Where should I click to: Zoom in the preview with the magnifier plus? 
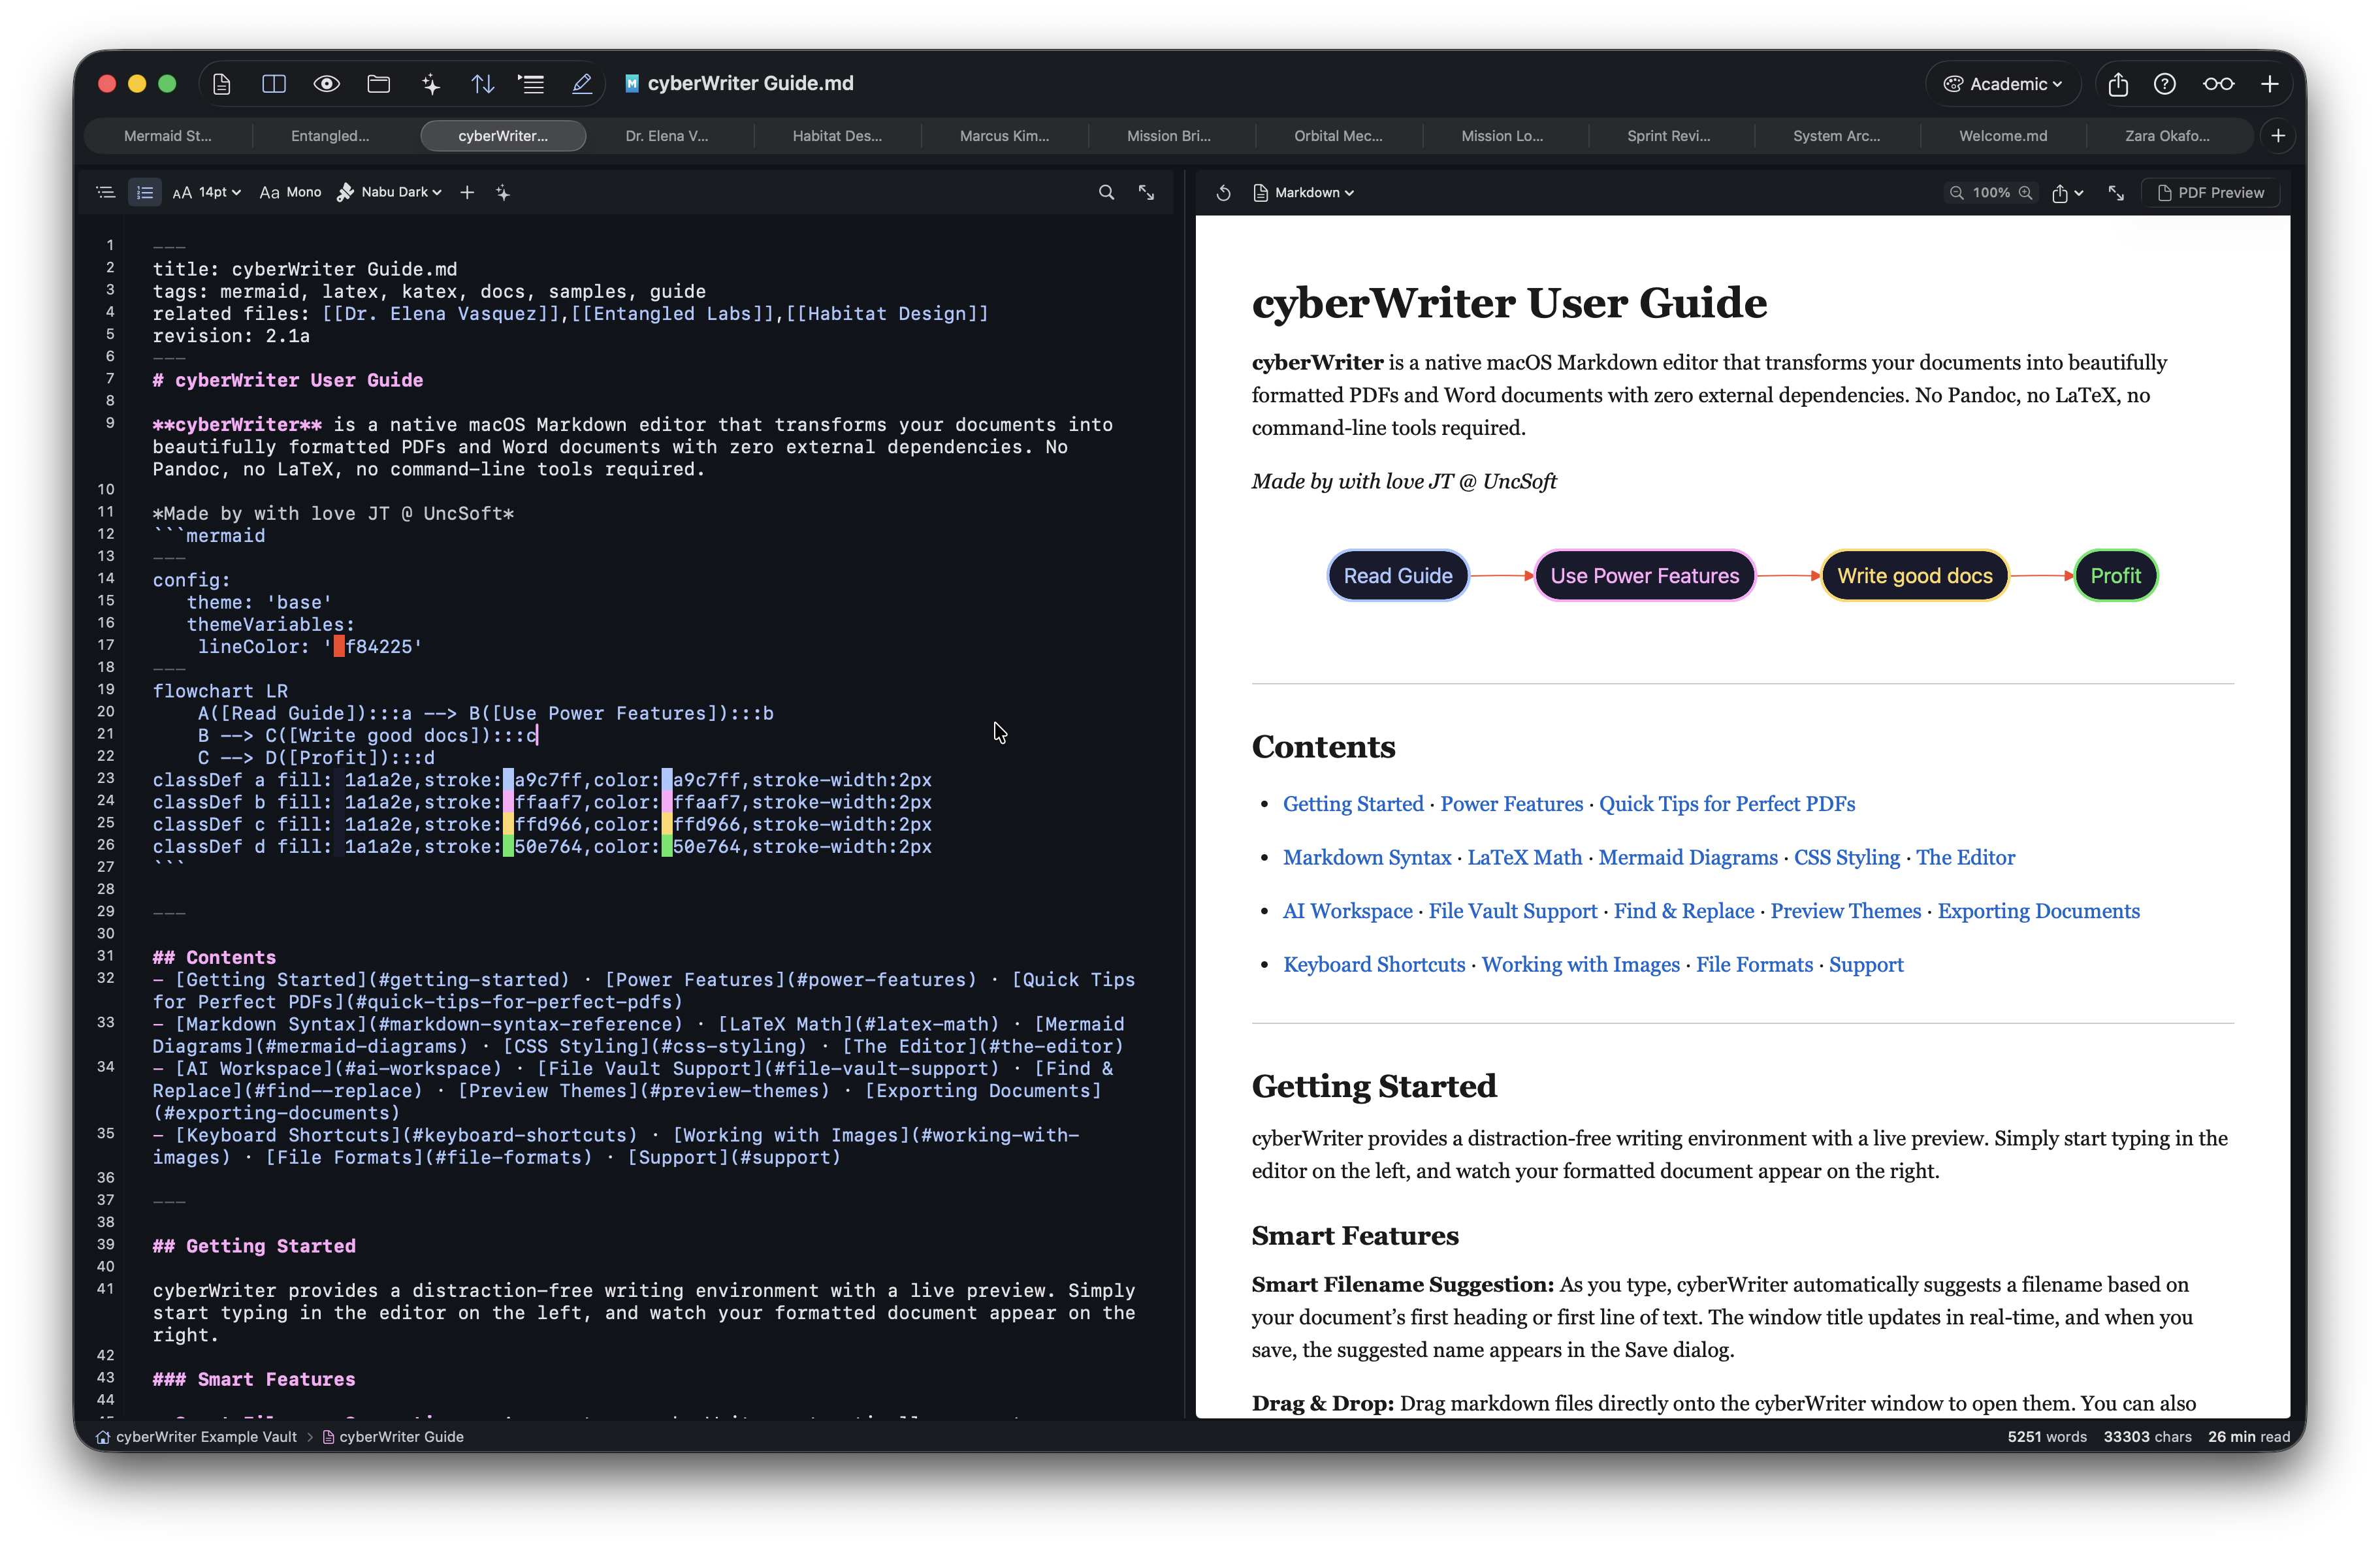pos(2026,192)
